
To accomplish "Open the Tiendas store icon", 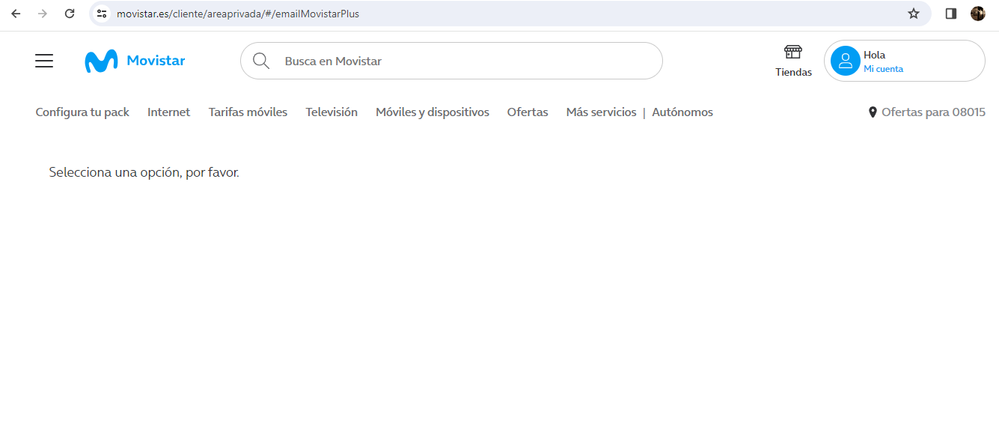I will (793, 53).
